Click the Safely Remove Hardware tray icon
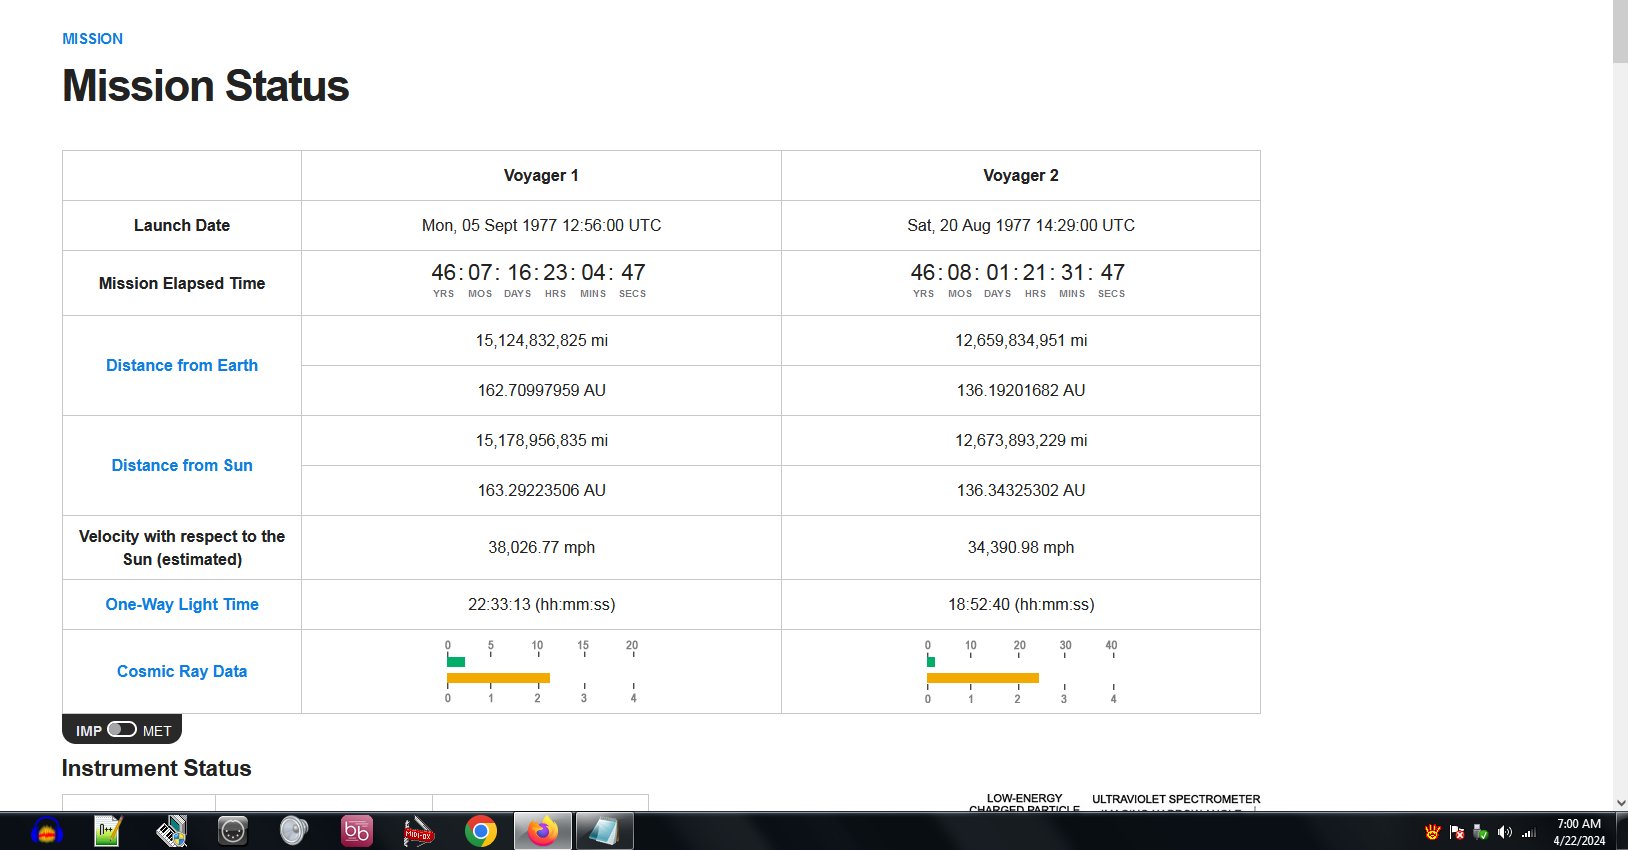Viewport: 1628px width, 850px height. [x=1480, y=832]
